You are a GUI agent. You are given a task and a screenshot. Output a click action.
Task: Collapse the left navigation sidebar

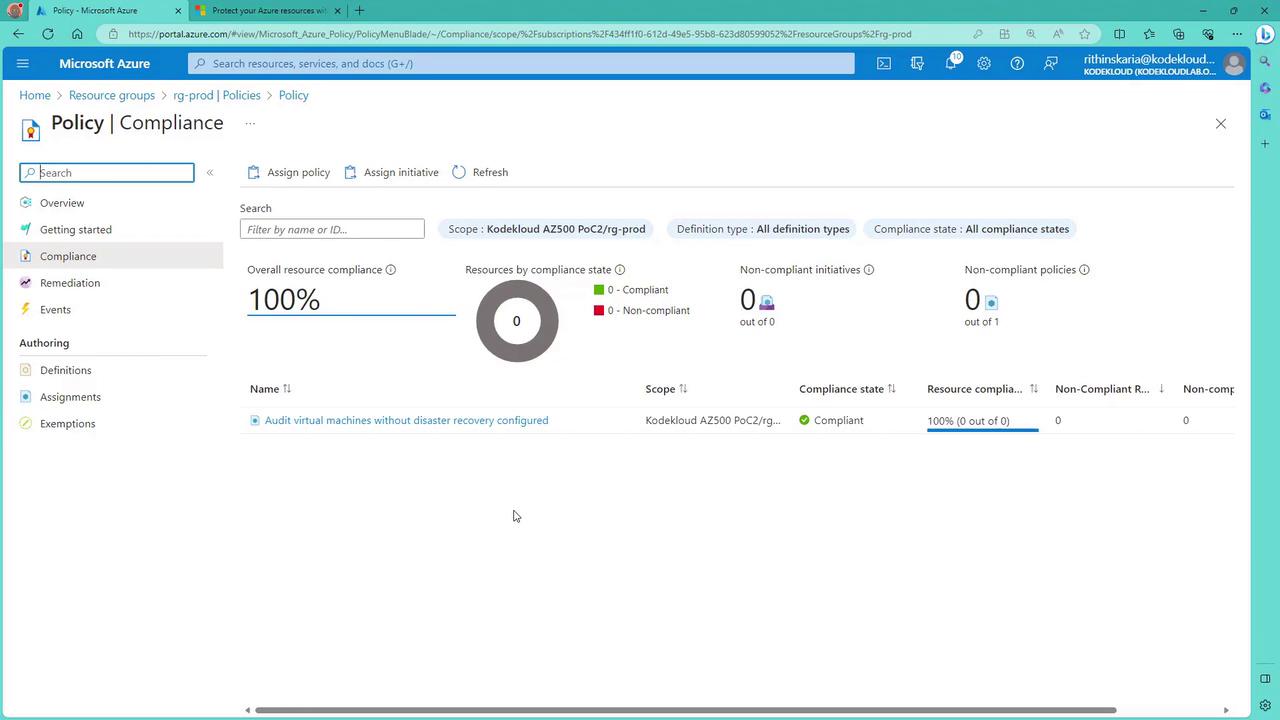coord(210,173)
